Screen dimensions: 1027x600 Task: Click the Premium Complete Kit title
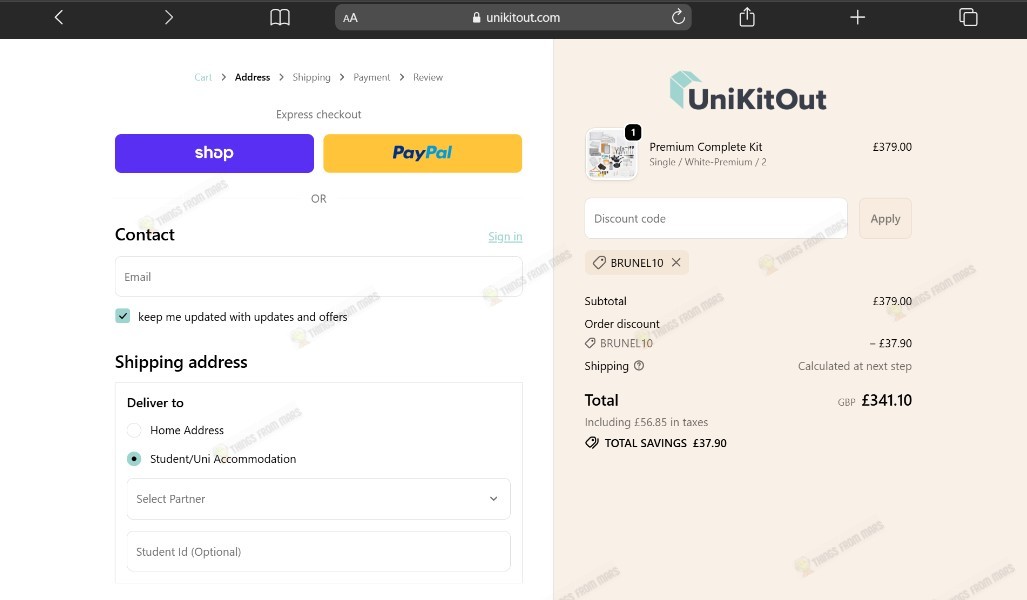[x=705, y=147]
